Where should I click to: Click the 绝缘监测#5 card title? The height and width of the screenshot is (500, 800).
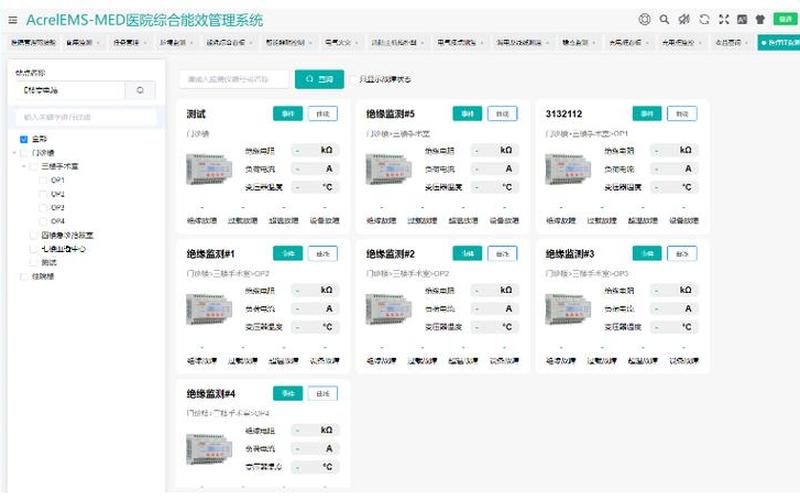[390, 114]
